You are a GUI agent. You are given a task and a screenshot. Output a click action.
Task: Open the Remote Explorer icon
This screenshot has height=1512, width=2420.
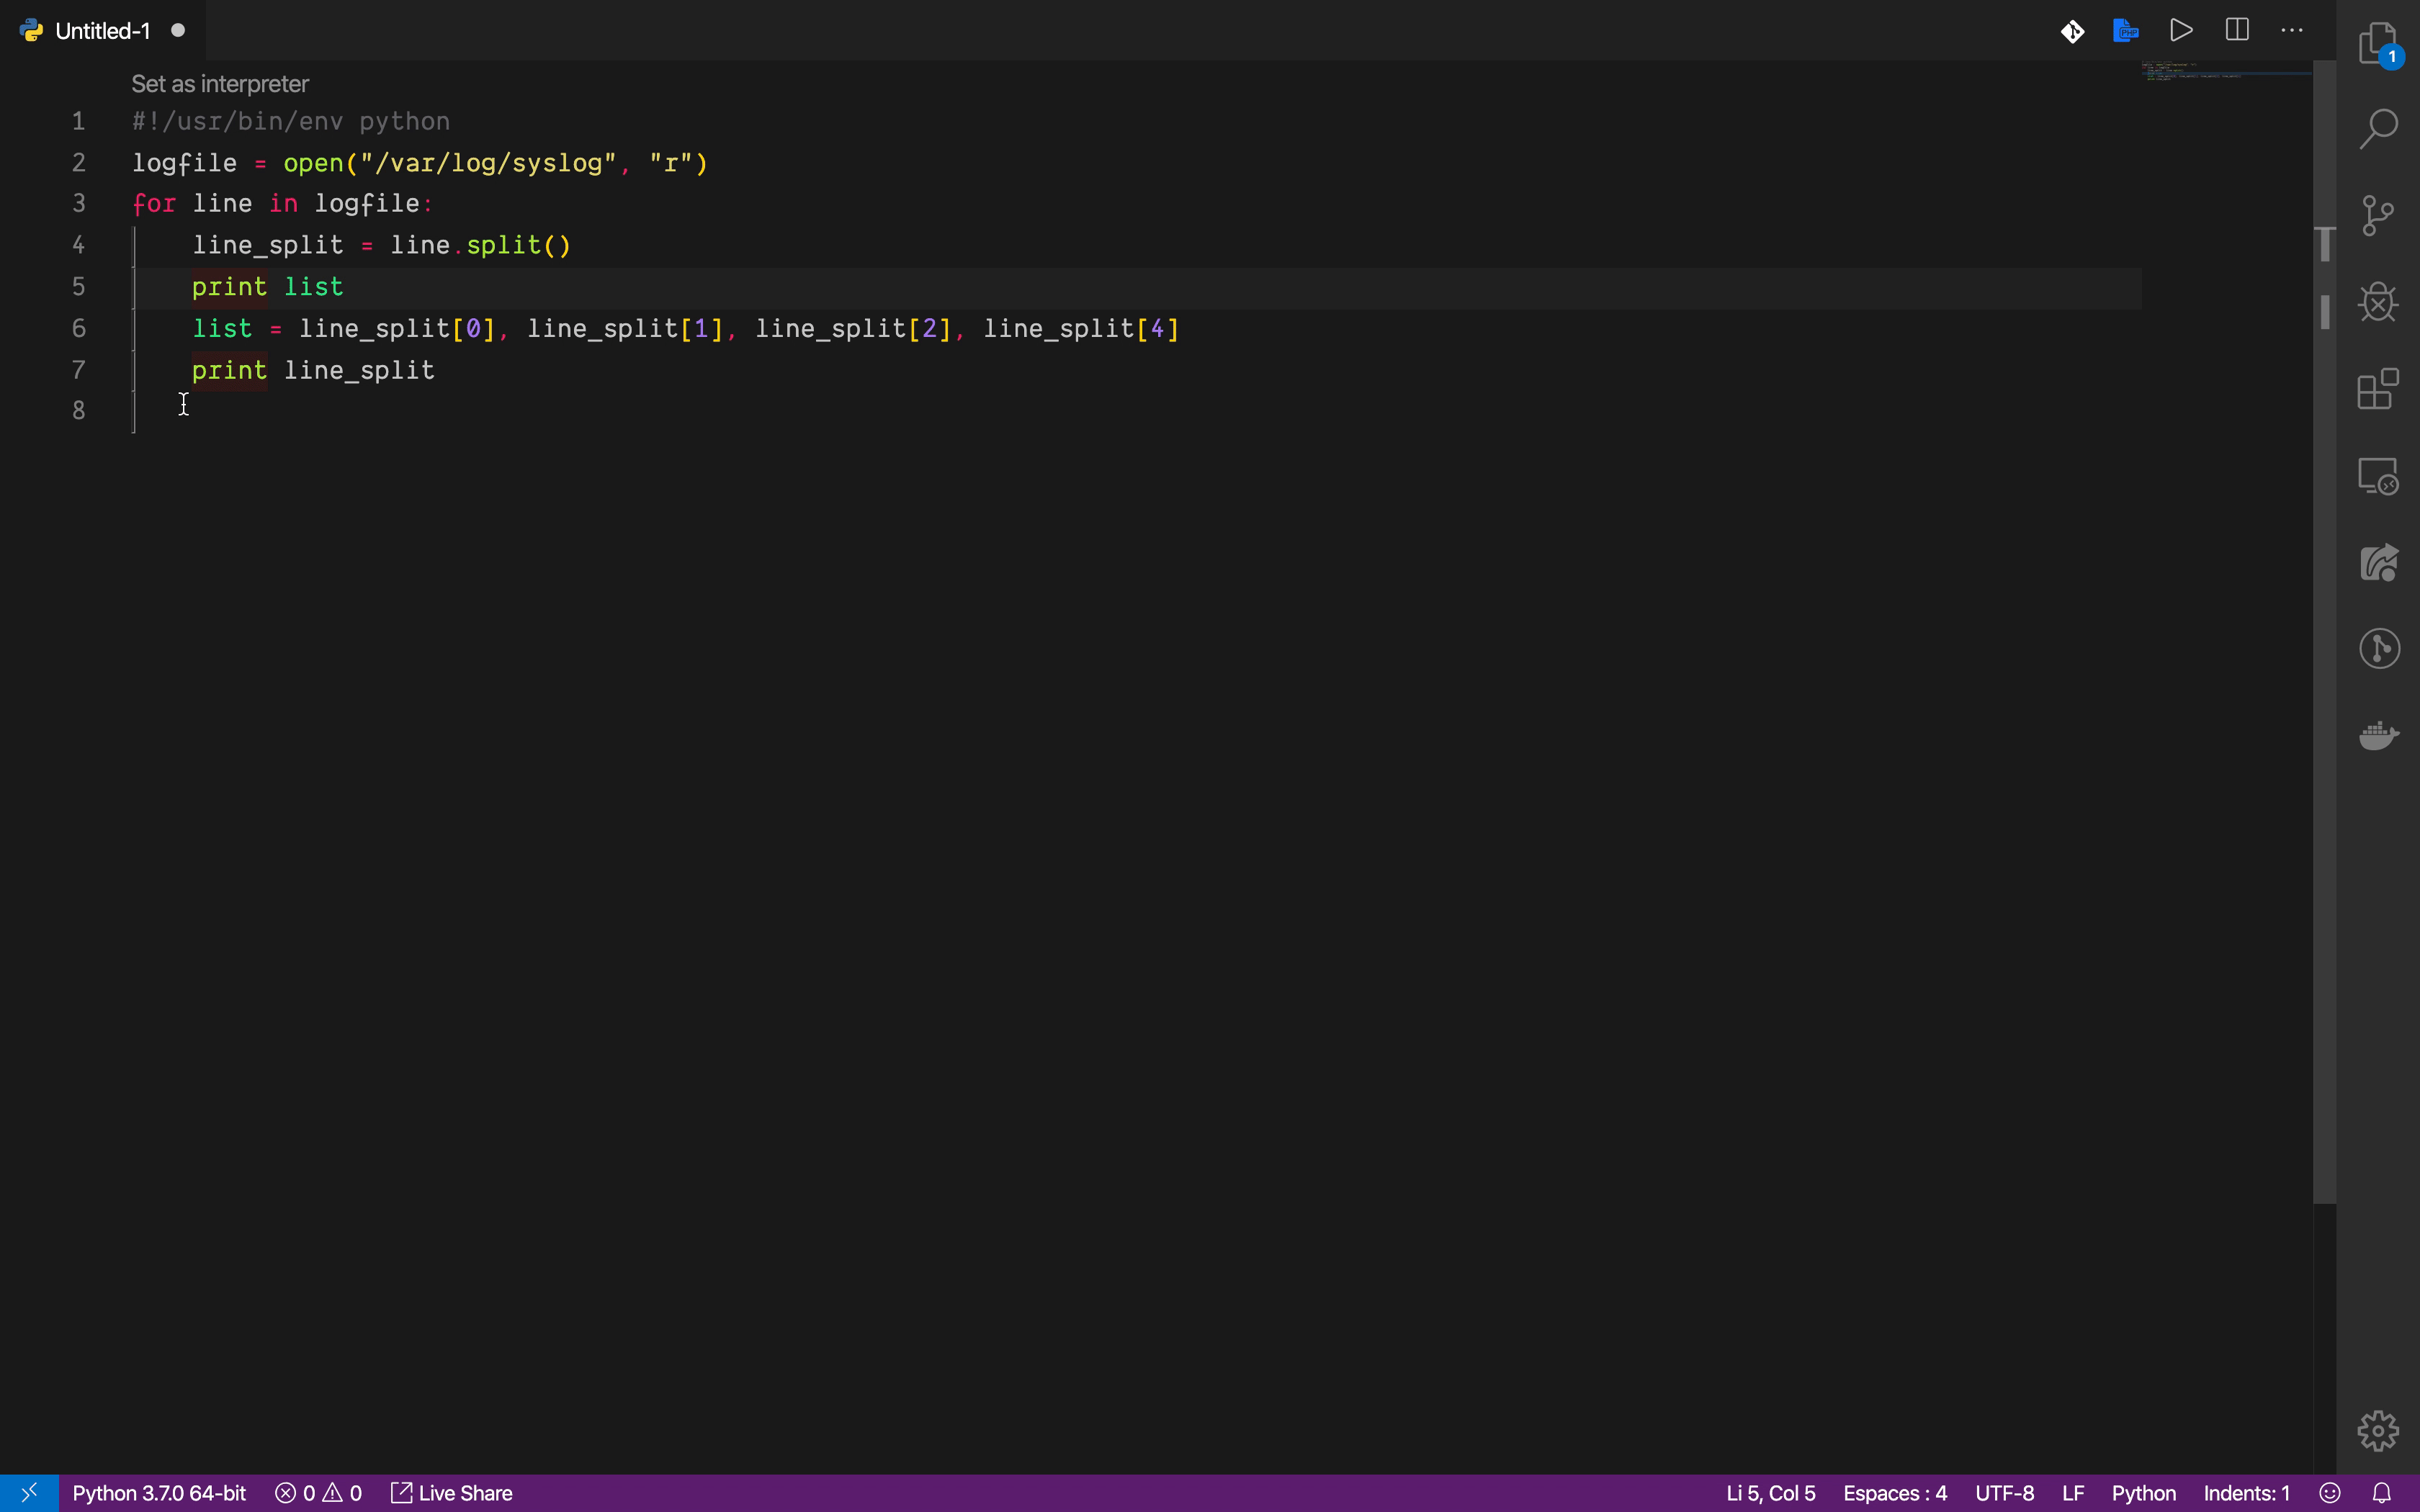(2378, 476)
